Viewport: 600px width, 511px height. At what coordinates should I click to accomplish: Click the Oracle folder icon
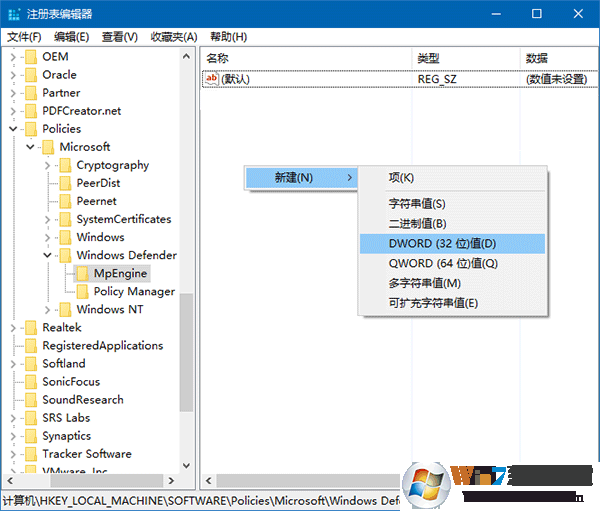(x=31, y=75)
